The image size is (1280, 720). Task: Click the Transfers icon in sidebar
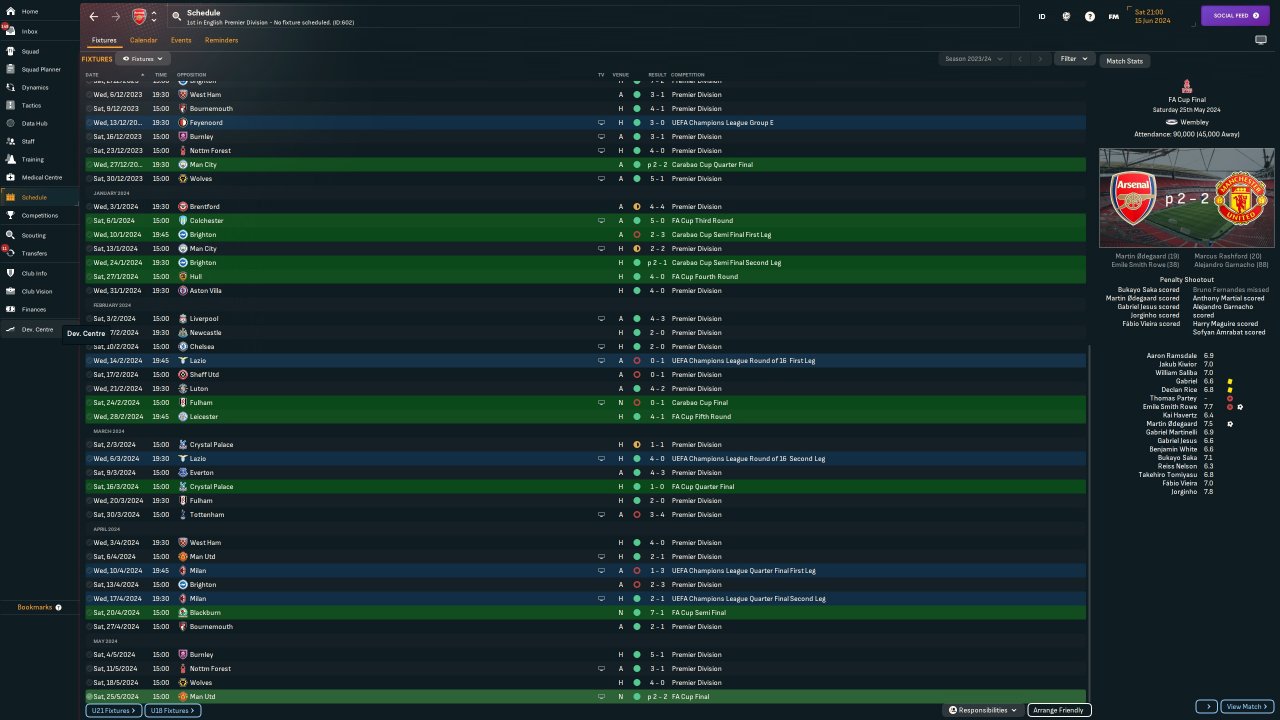coord(10,253)
